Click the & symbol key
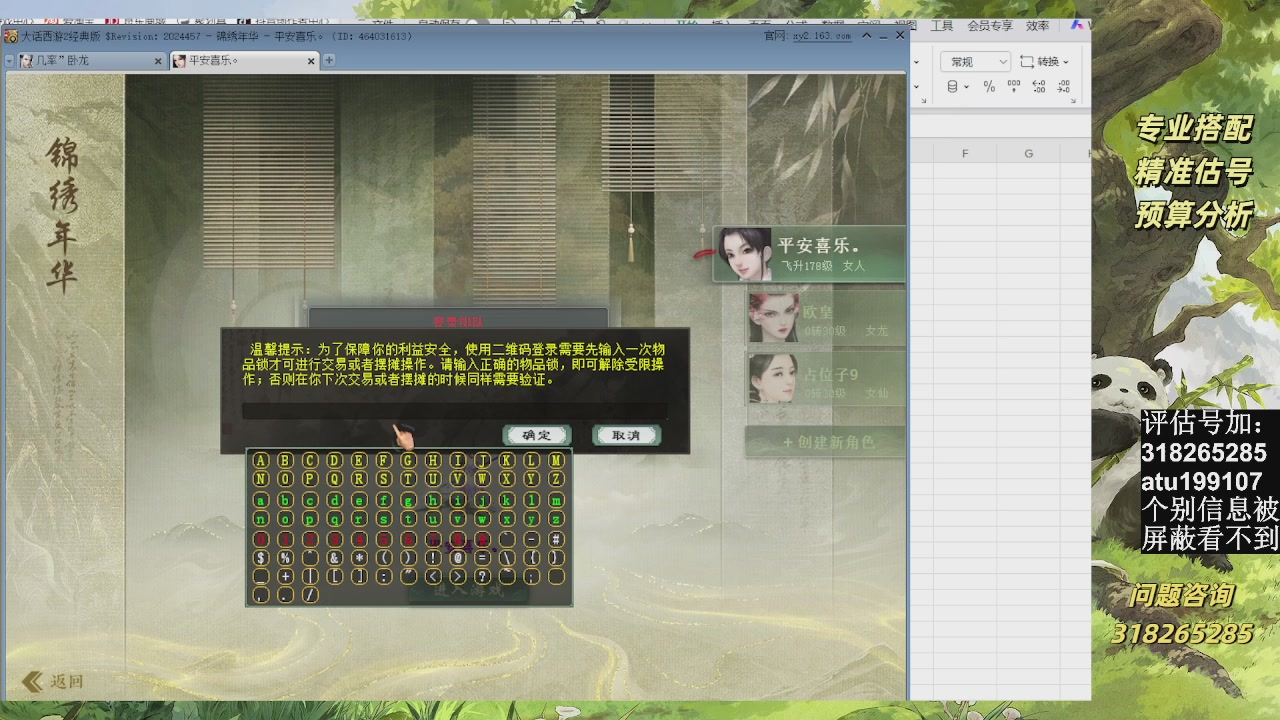The height and width of the screenshot is (720, 1280). click(x=335, y=558)
